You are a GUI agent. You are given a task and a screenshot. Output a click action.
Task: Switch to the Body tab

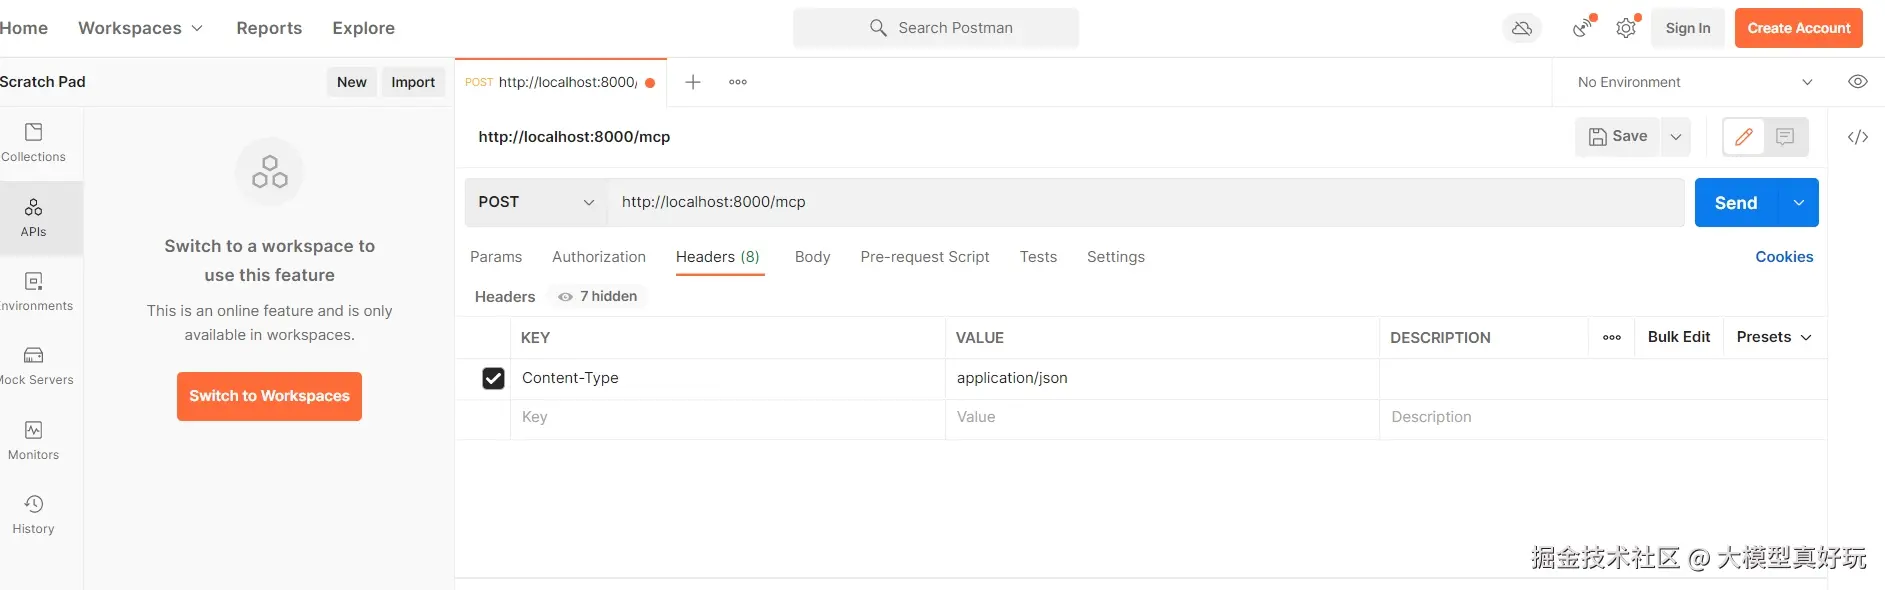coord(812,257)
